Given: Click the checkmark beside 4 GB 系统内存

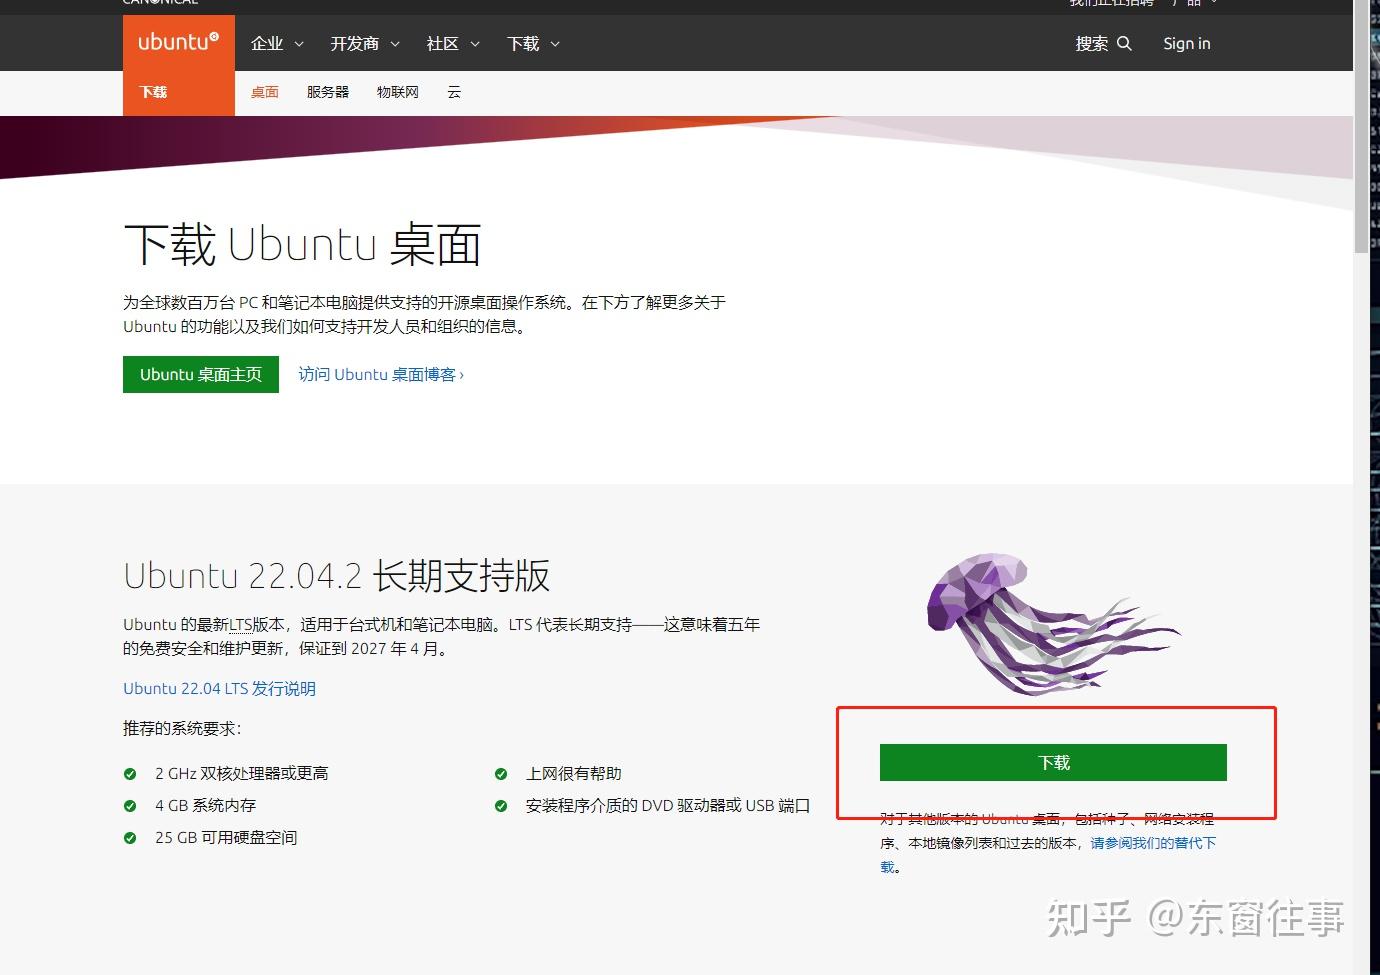Looking at the screenshot, I should click(130, 804).
